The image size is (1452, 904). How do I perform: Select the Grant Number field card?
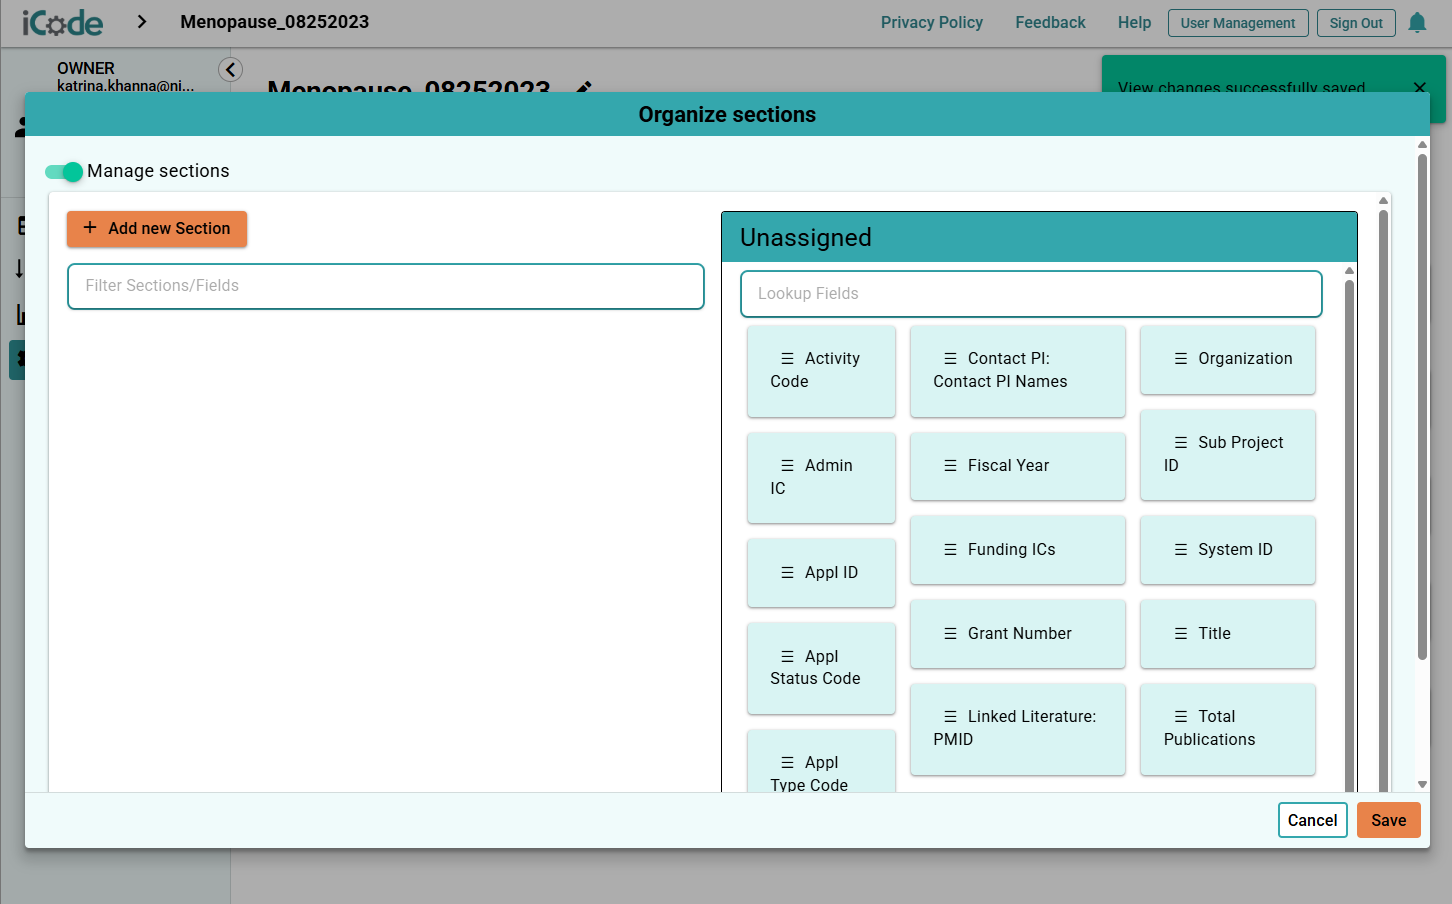tap(1018, 634)
